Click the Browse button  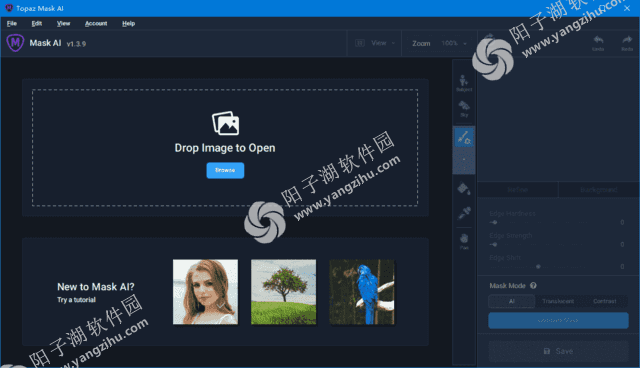tap(225, 170)
